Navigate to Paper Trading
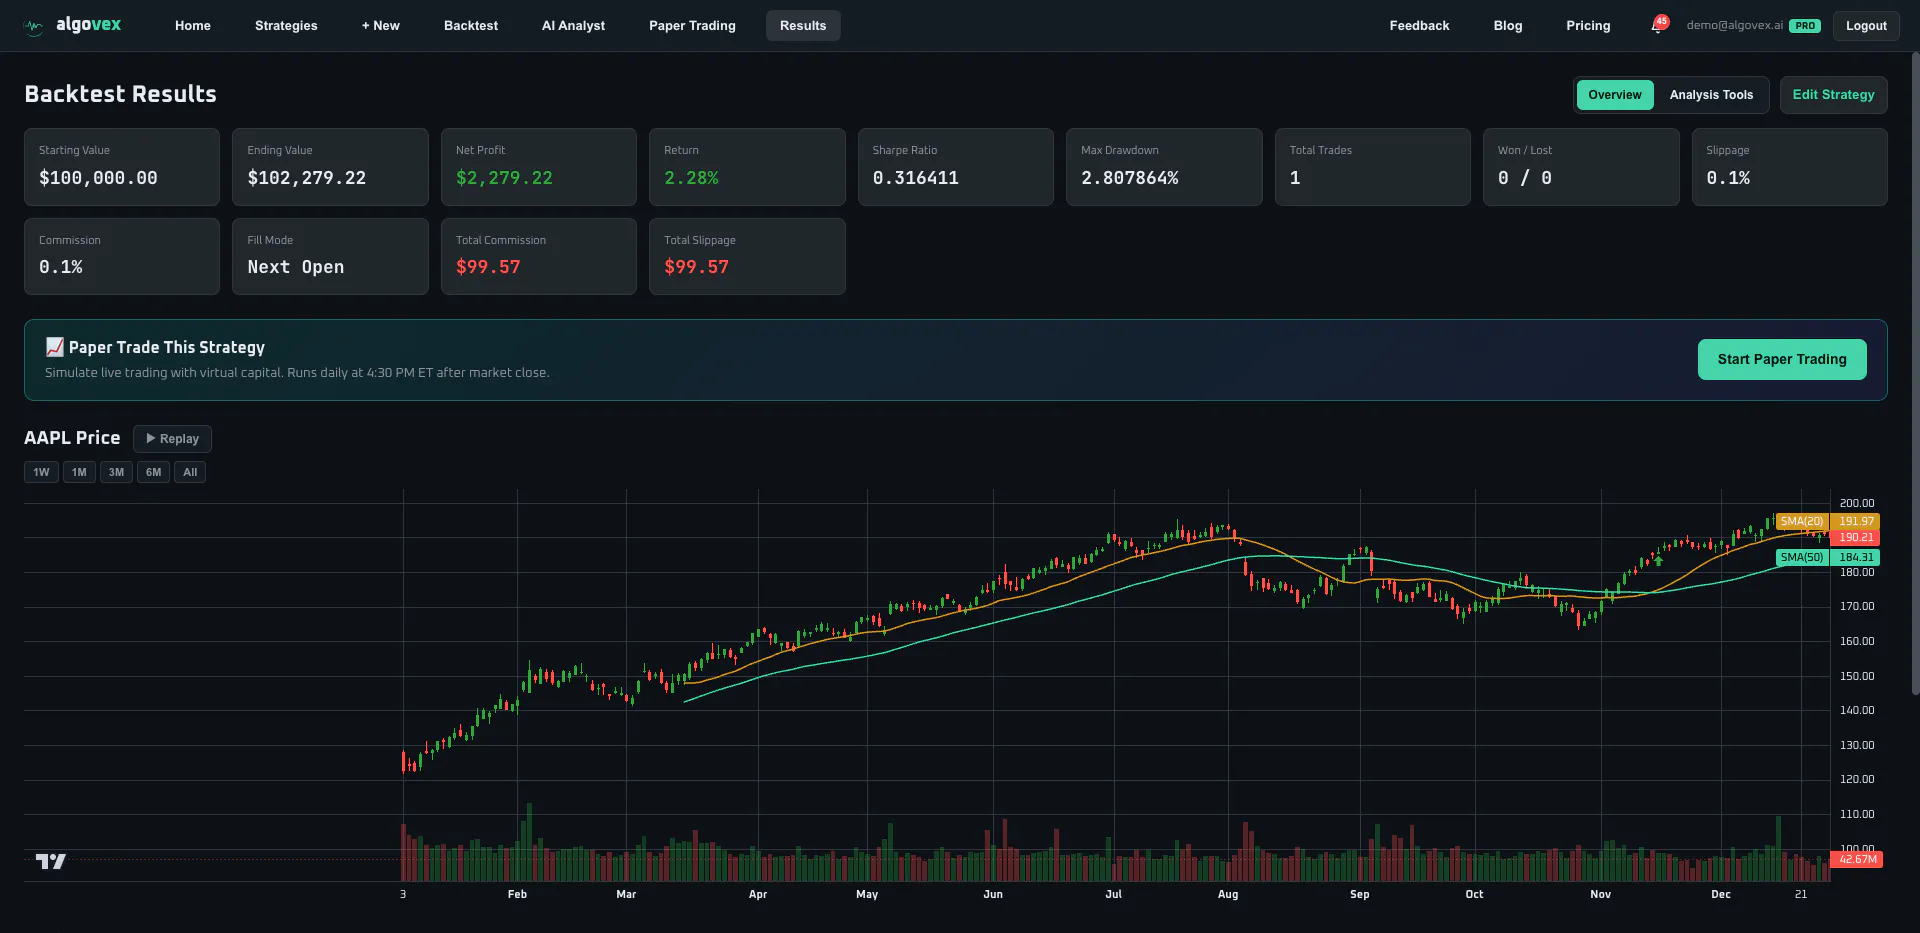The width and height of the screenshot is (1920, 933). [692, 26]
